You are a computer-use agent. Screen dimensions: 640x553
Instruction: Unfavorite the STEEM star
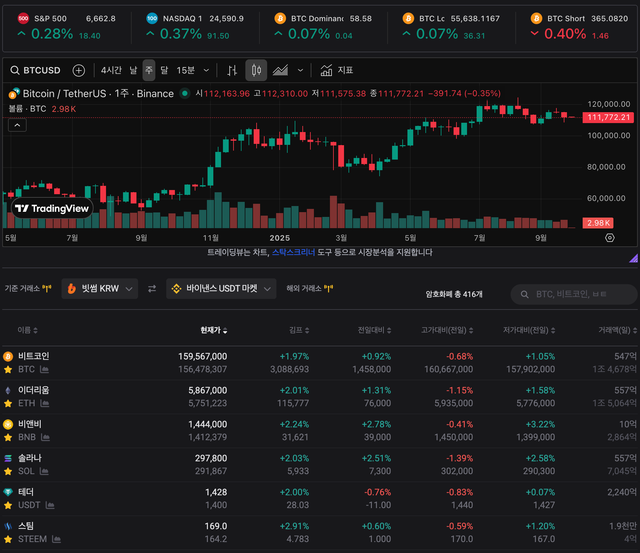[8, 539]
